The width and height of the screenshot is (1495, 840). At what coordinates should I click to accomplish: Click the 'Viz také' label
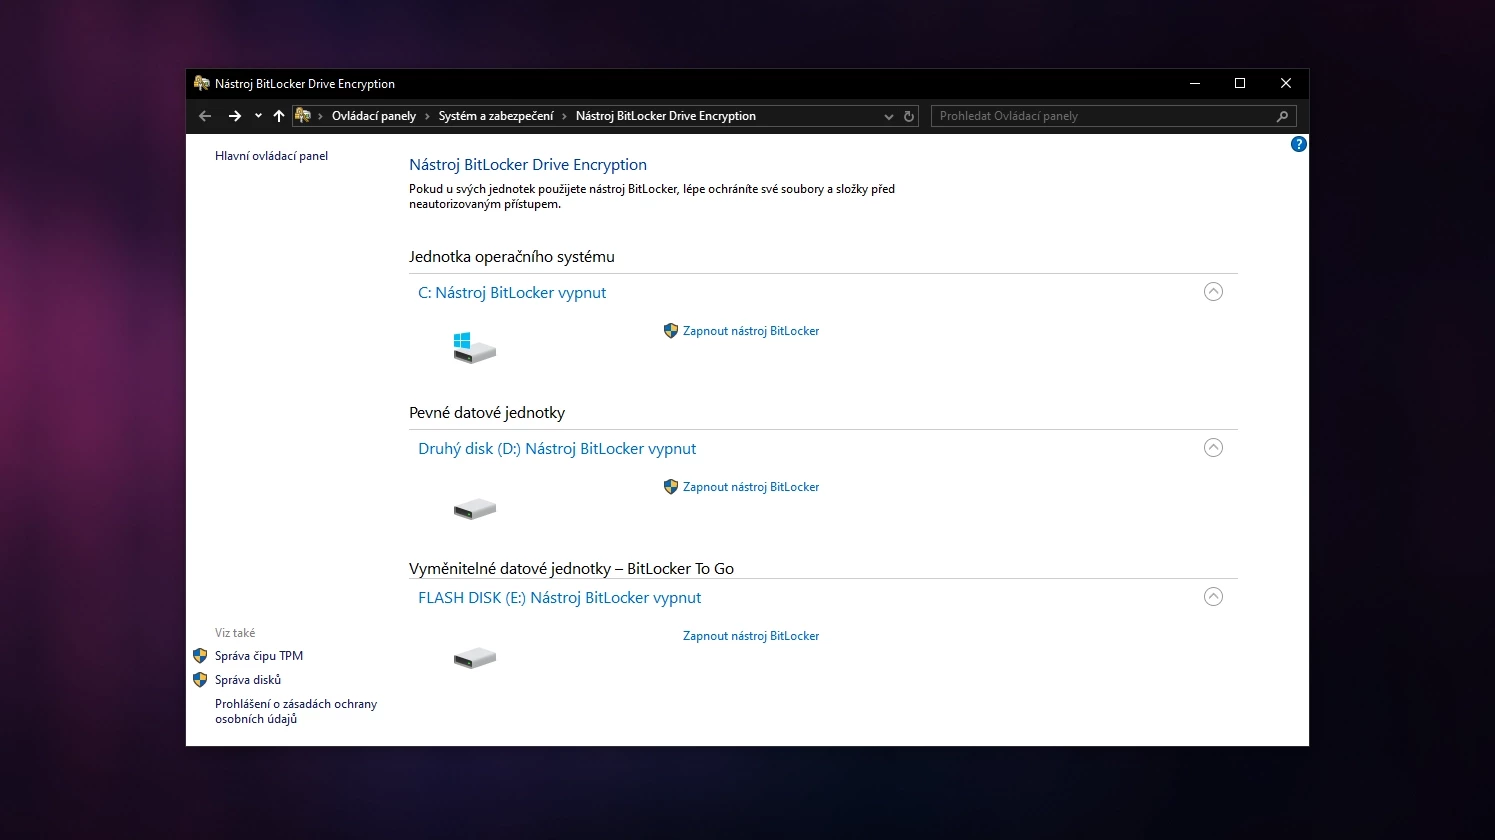[235, 633]
